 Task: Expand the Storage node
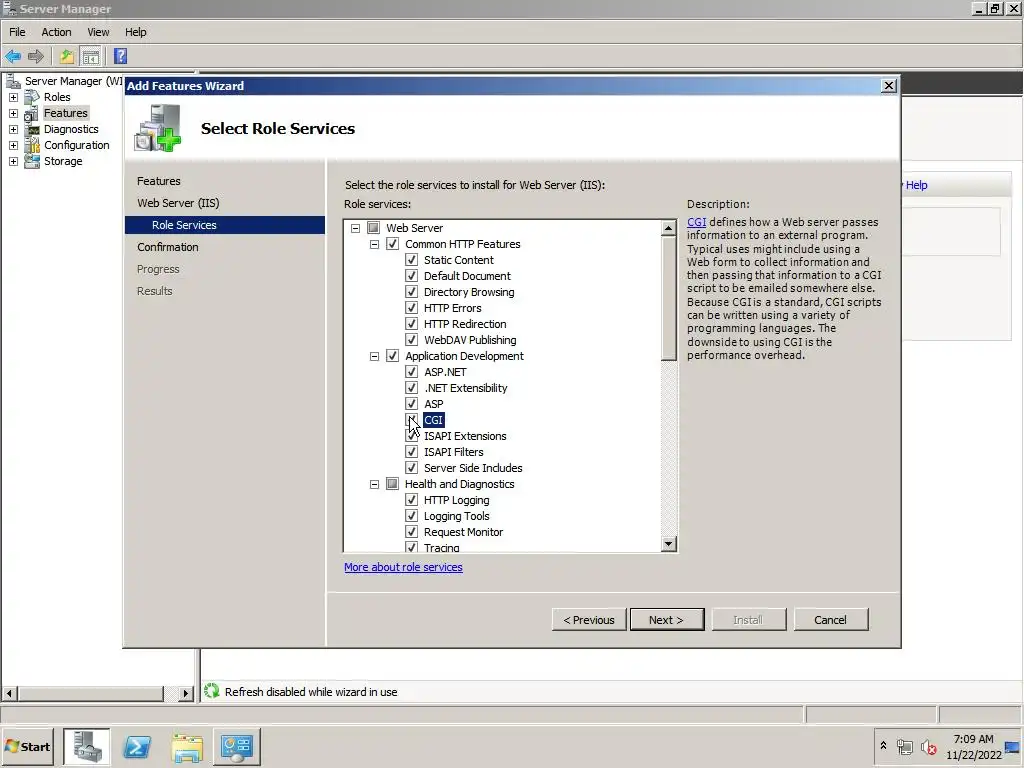(13, 161)
